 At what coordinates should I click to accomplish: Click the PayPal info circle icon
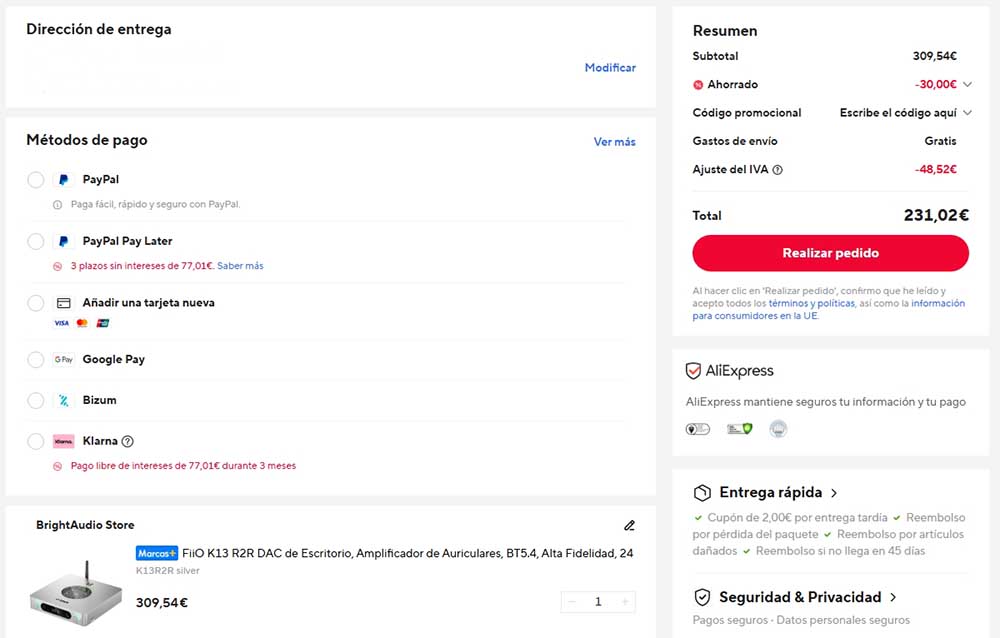pyautogui.click(x=57, y=205)
